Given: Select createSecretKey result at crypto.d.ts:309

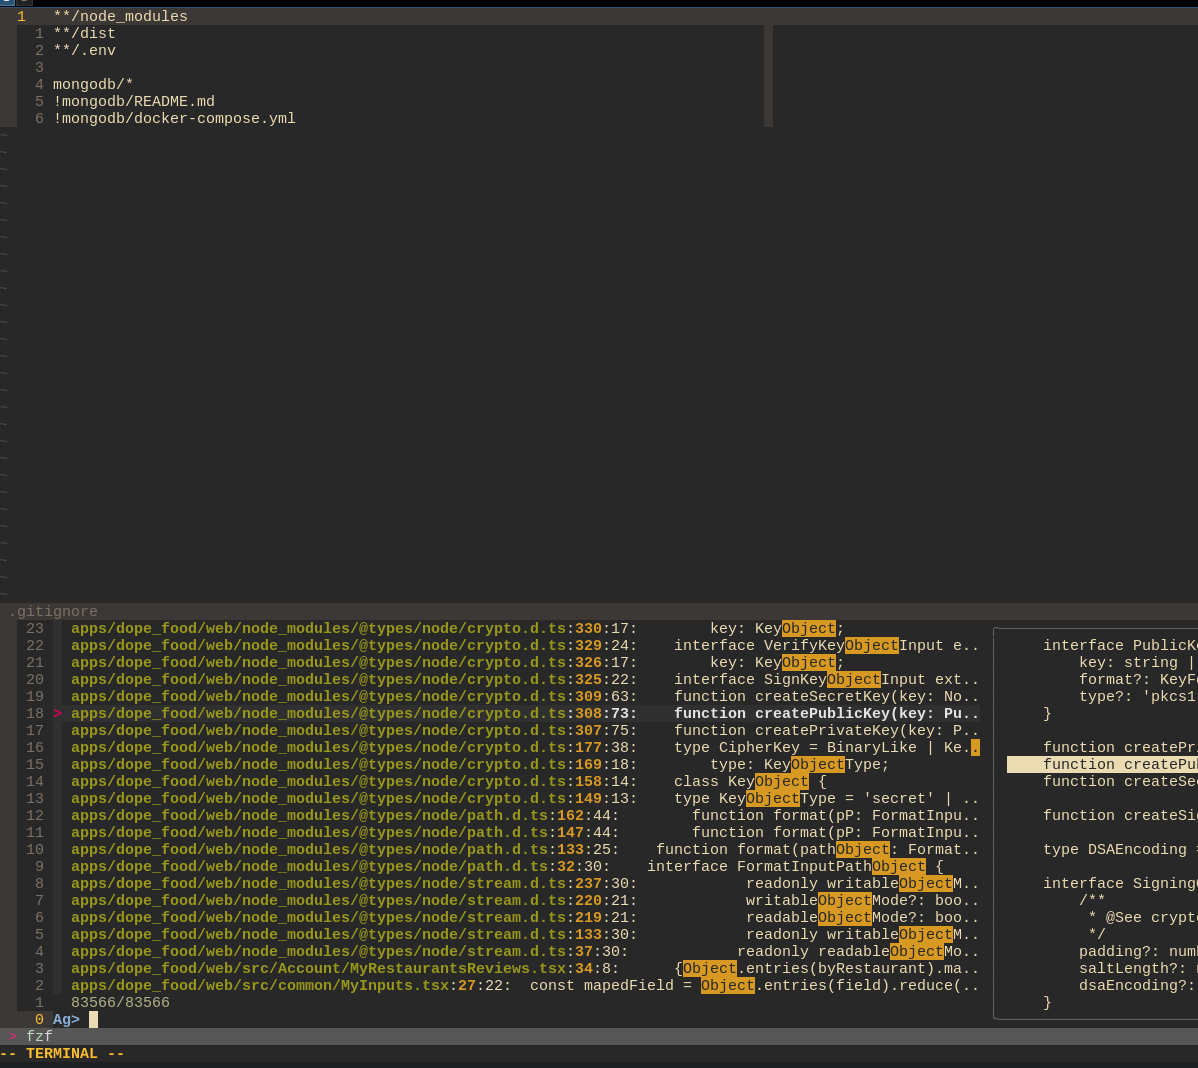Looking at the screenshot, I should pyautogui.click(x=525, y=696).
